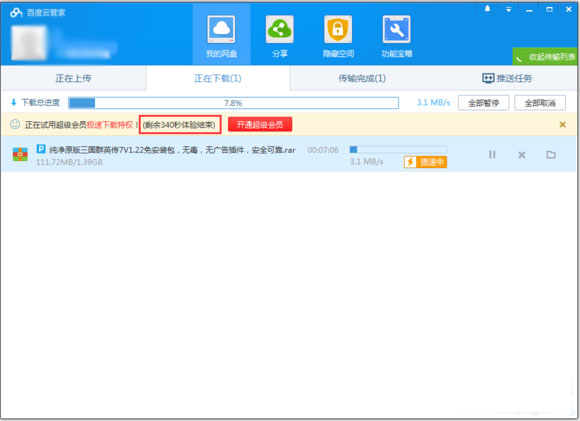
Task: Click the 下载总进度 label with down arrow
Action: pos(36,102)
